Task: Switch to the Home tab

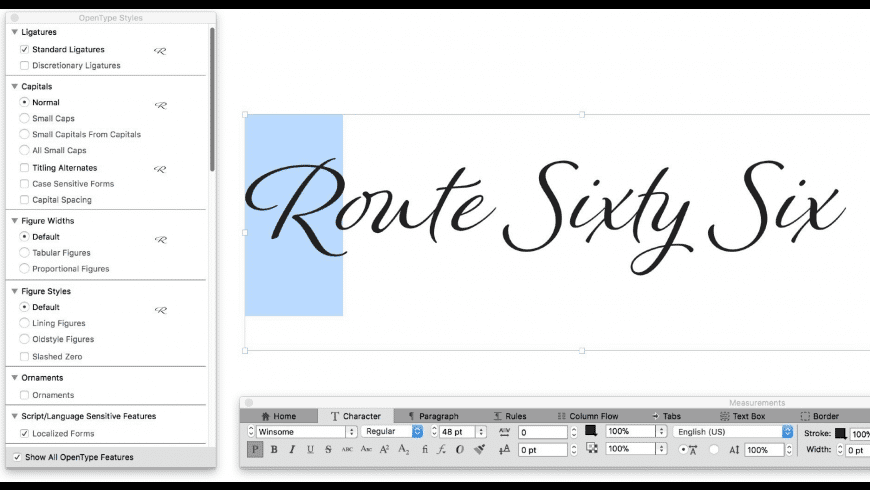Action: pos(279,416)
